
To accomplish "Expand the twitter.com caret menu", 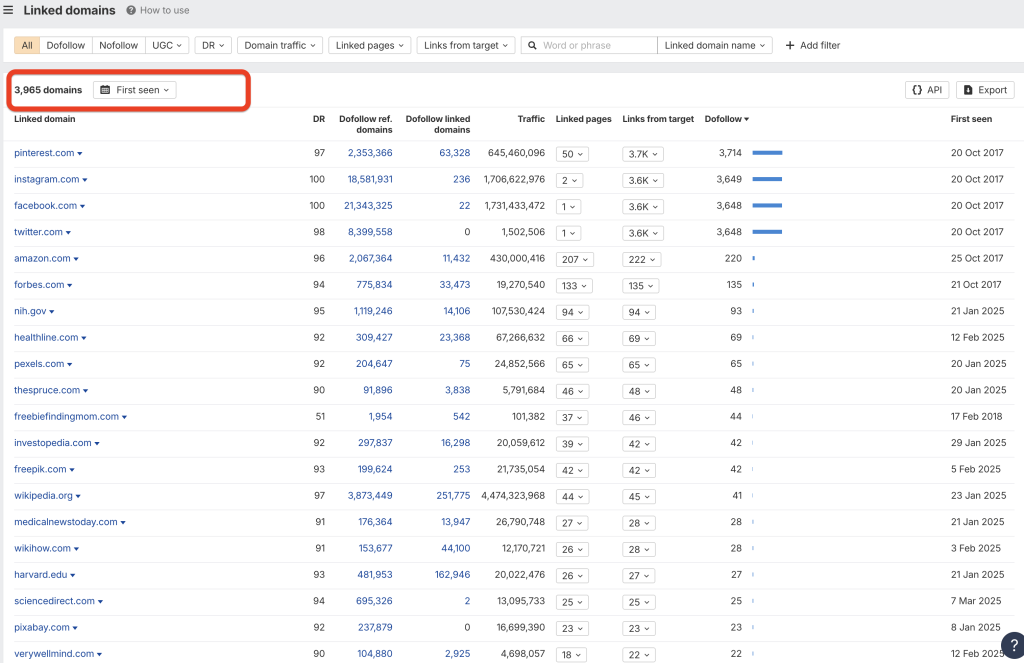I will [68, 233].
